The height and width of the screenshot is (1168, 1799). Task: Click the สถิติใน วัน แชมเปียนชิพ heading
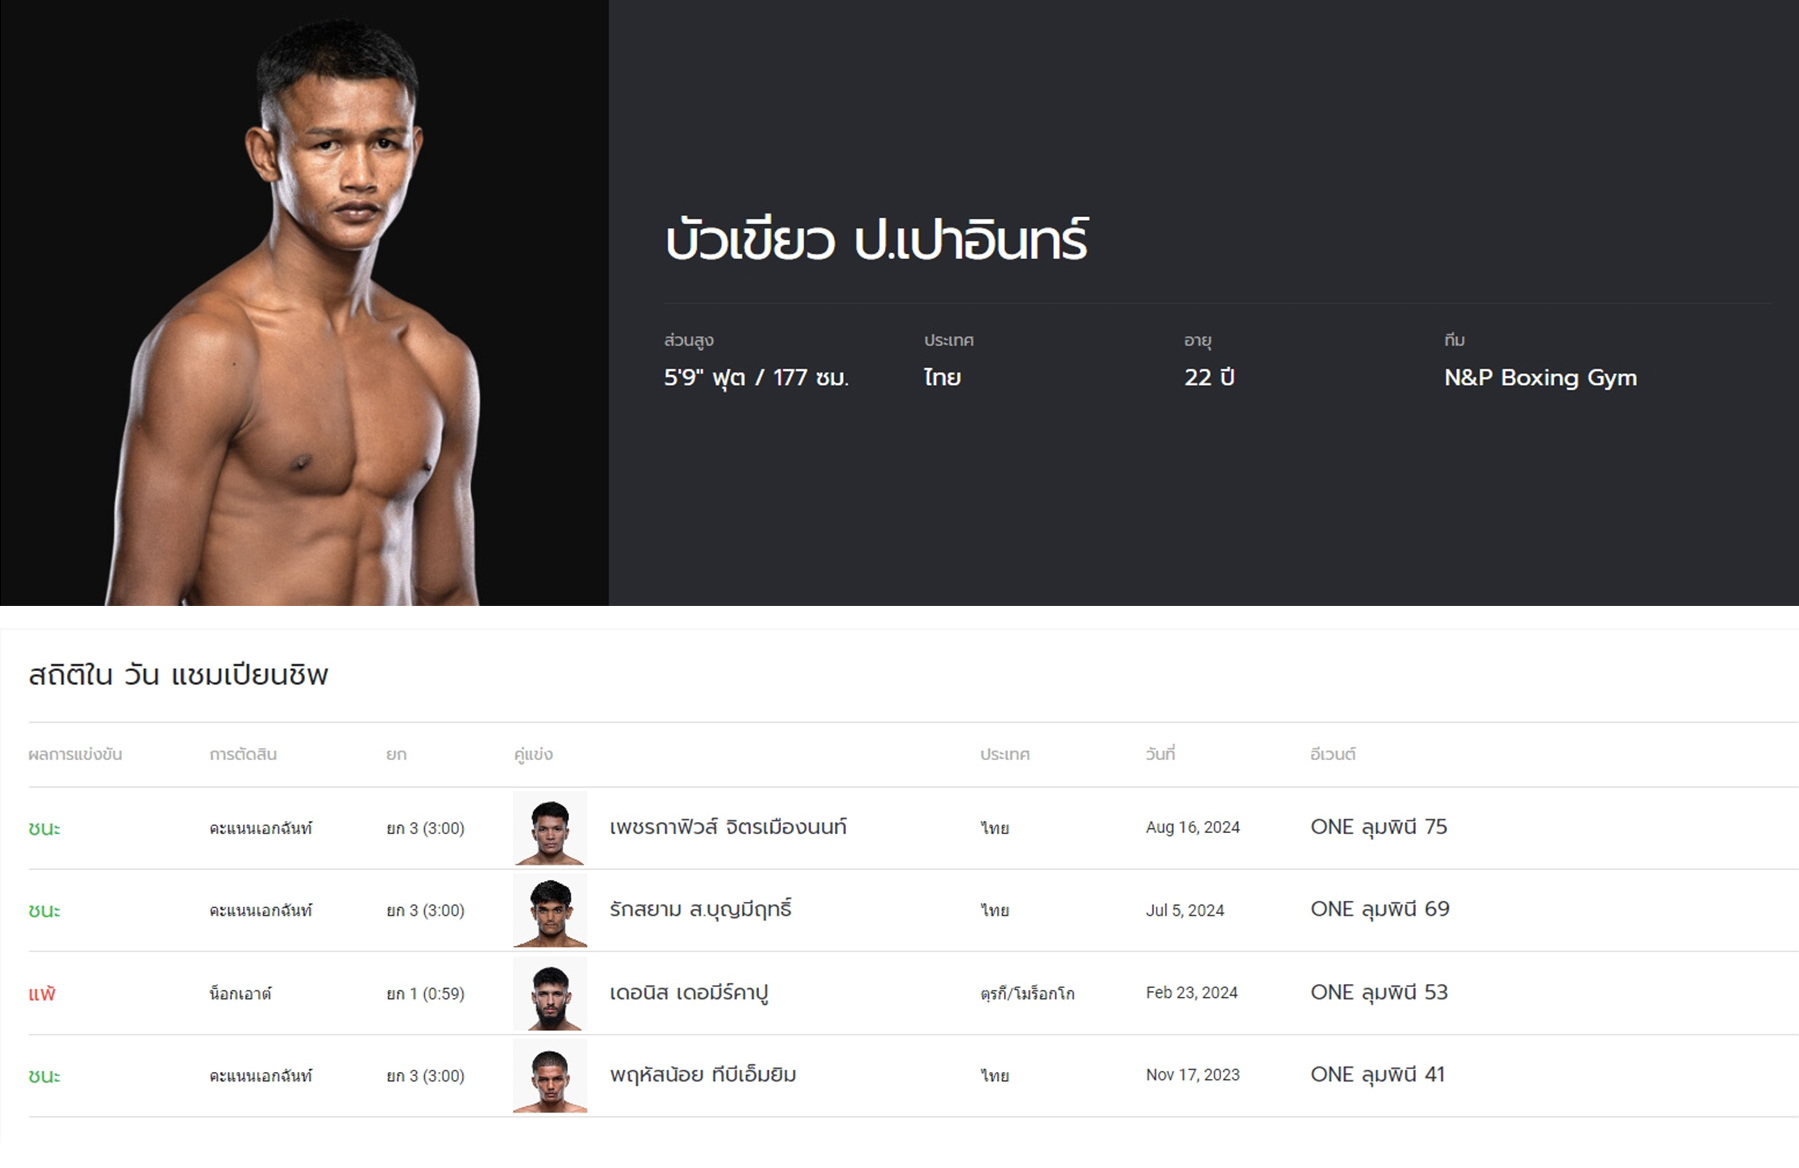tap(178, 675)
